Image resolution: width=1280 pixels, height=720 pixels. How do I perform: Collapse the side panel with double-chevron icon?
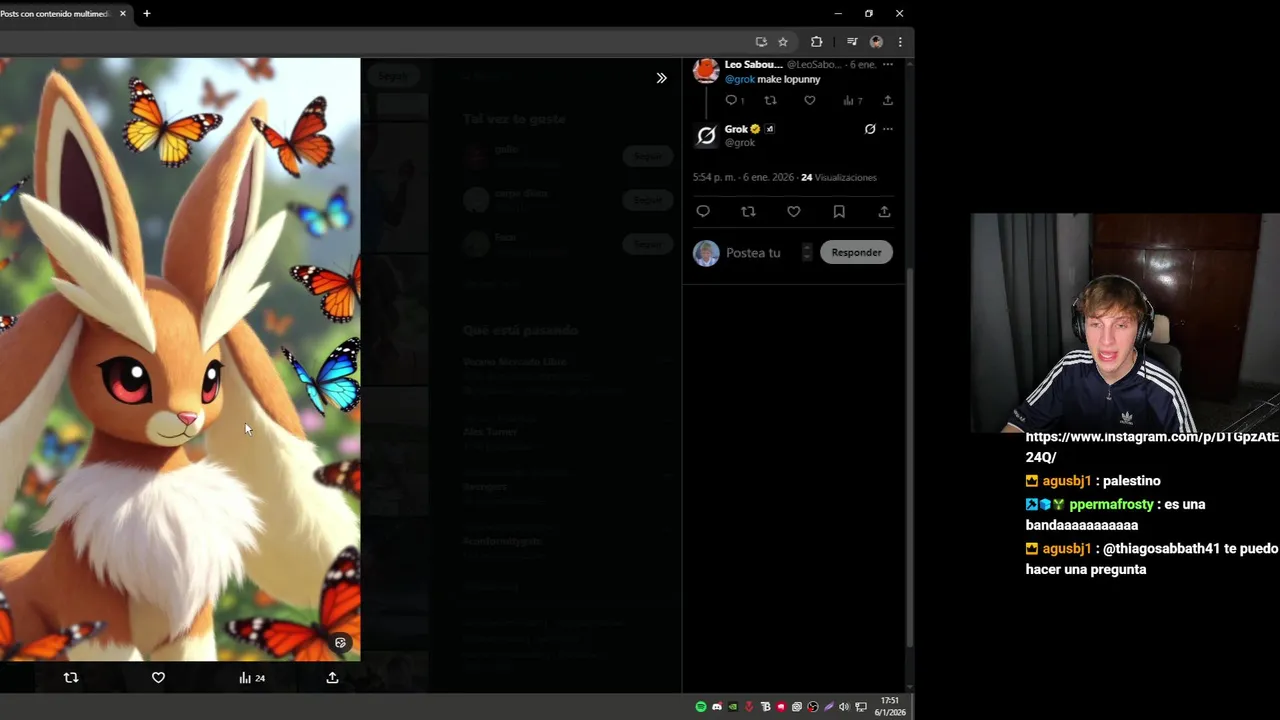pos(661,78)
